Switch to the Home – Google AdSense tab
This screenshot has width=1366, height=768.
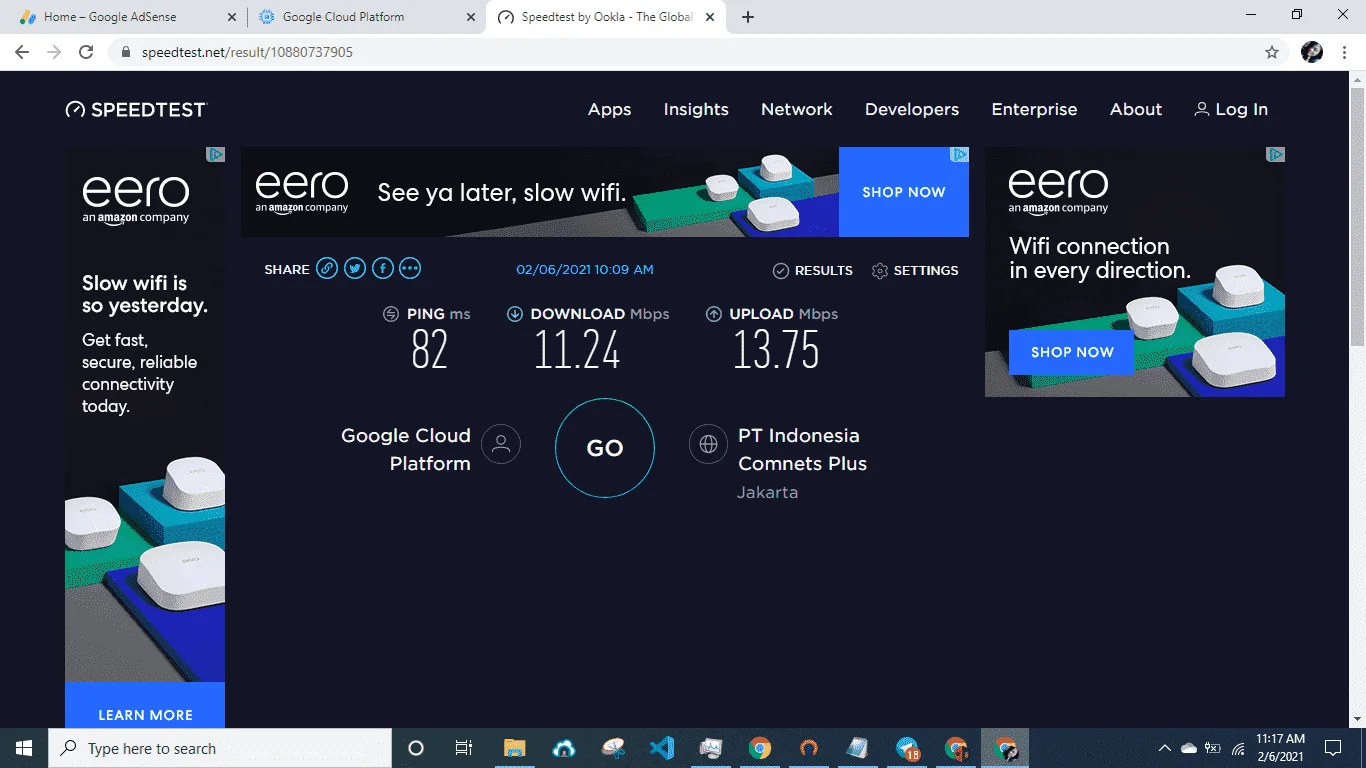(x=125, y=17)
